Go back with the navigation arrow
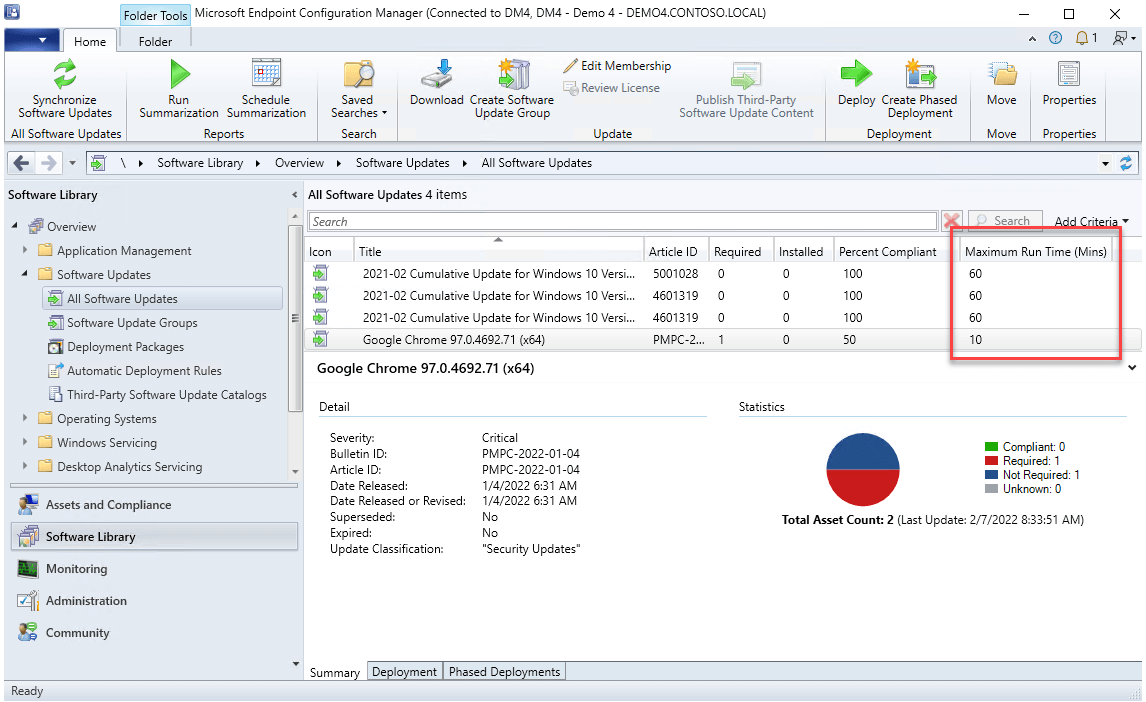The image size is (1146, 702). [22, 163]
